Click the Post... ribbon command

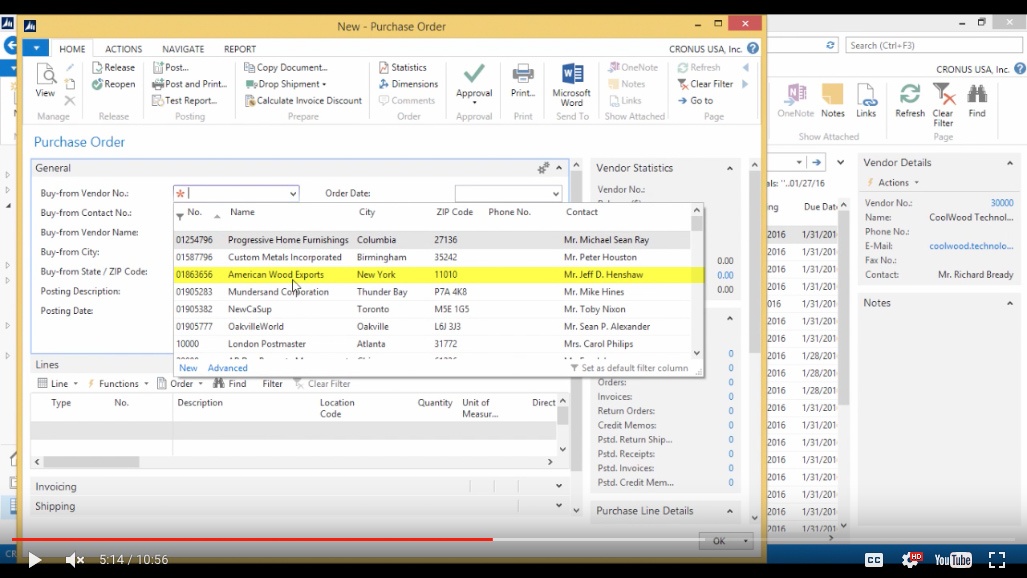pyautogui.click(x=170, y=67)
